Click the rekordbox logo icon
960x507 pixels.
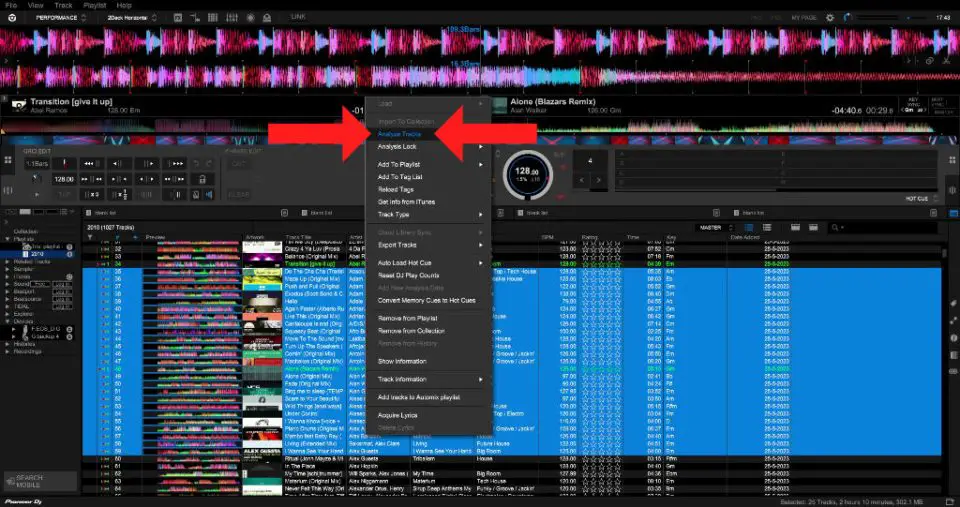(12, 18)
